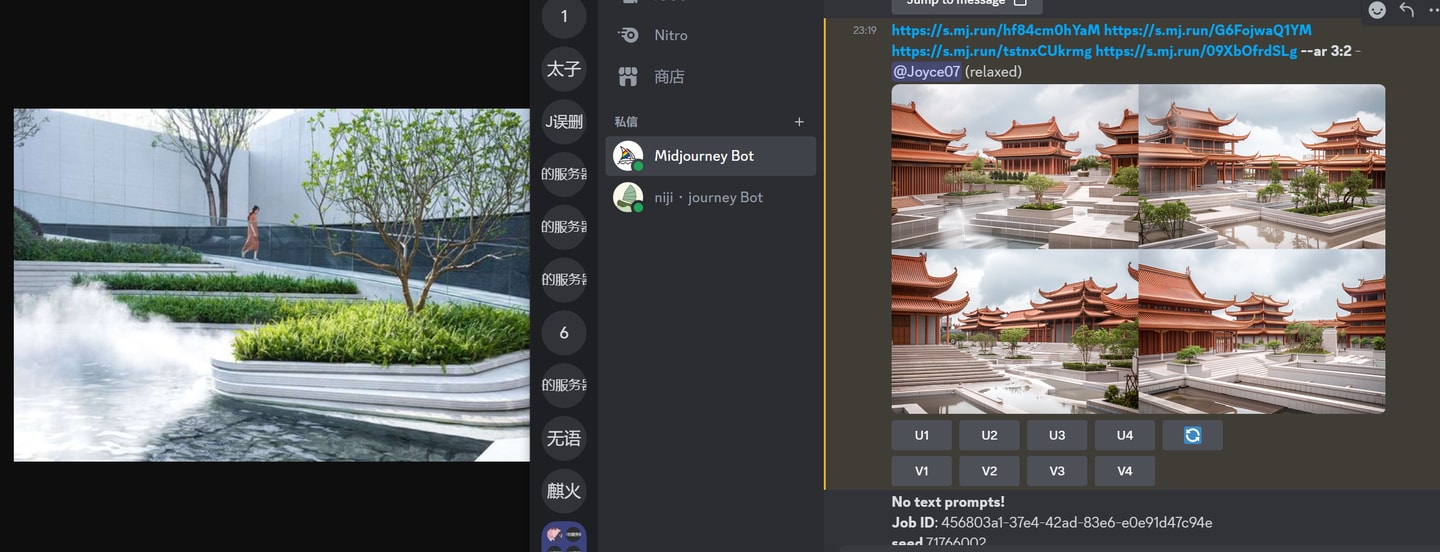Image resolution: width=1440 pixels, height=552 pixels.
Task: Open the 无语 server
Action: click(x=564, y=438)
